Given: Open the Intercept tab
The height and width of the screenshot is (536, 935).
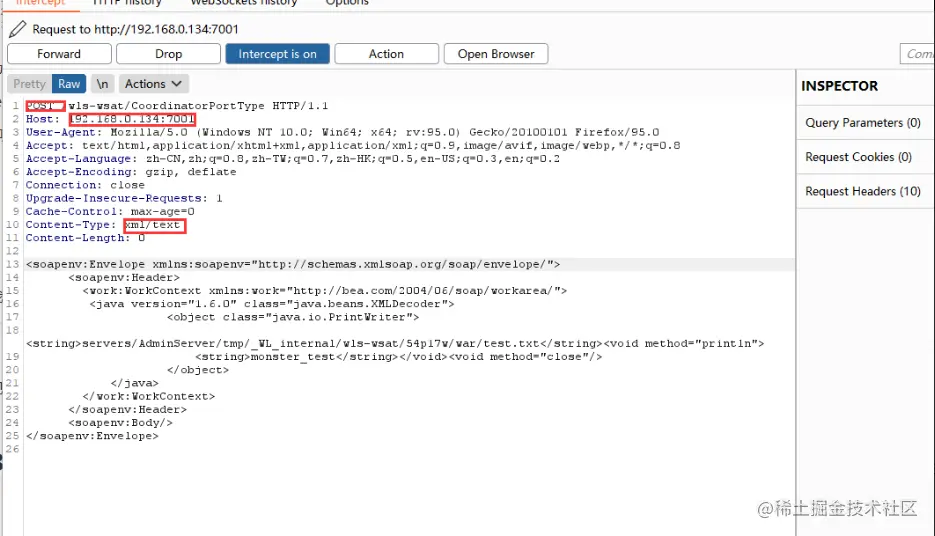Looking at the screenshot, I should click(41, 3).
